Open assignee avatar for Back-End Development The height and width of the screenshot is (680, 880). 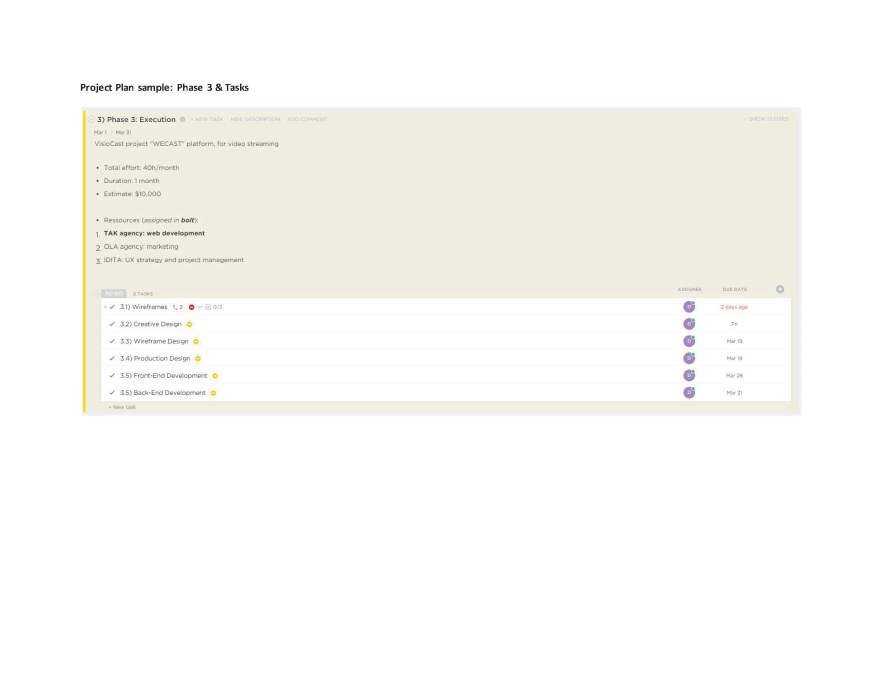point(689,393)
